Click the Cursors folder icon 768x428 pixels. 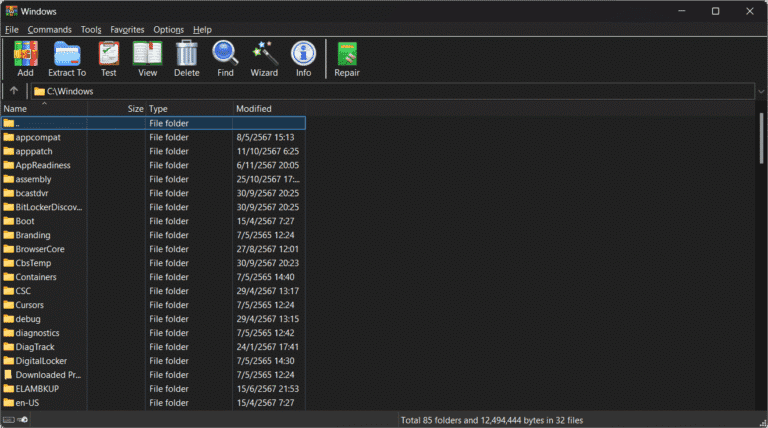[x=8, y=305]
